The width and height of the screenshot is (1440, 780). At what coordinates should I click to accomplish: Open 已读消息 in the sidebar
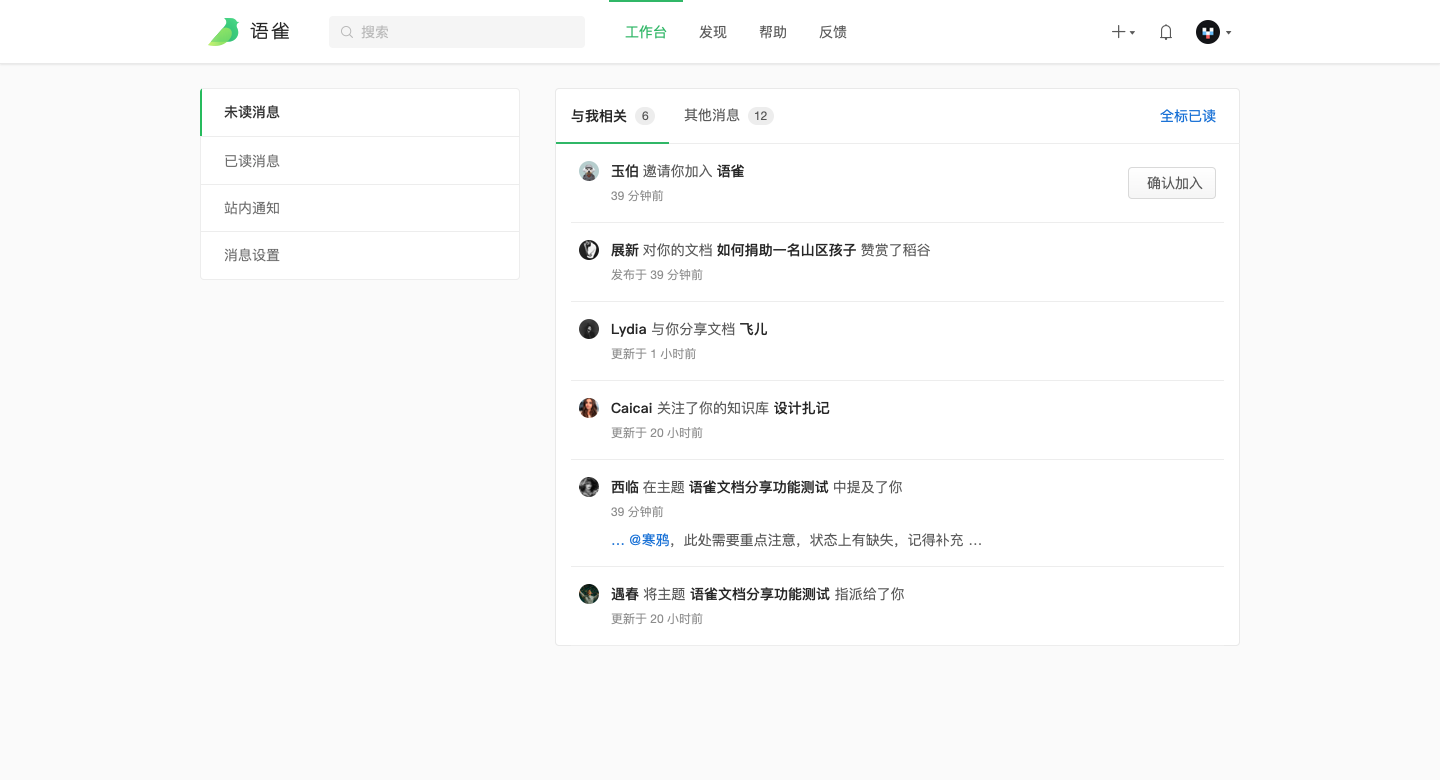252,161
